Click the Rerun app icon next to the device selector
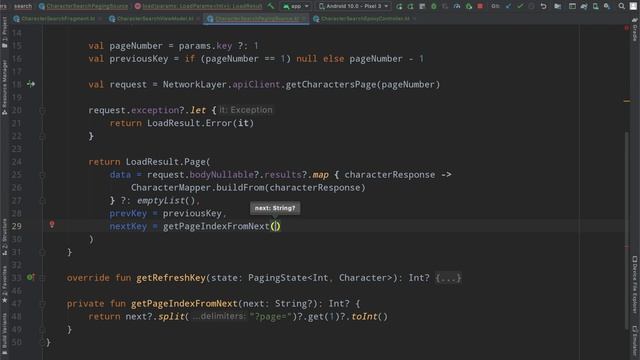The image size is (640, 360). (399, 6)
